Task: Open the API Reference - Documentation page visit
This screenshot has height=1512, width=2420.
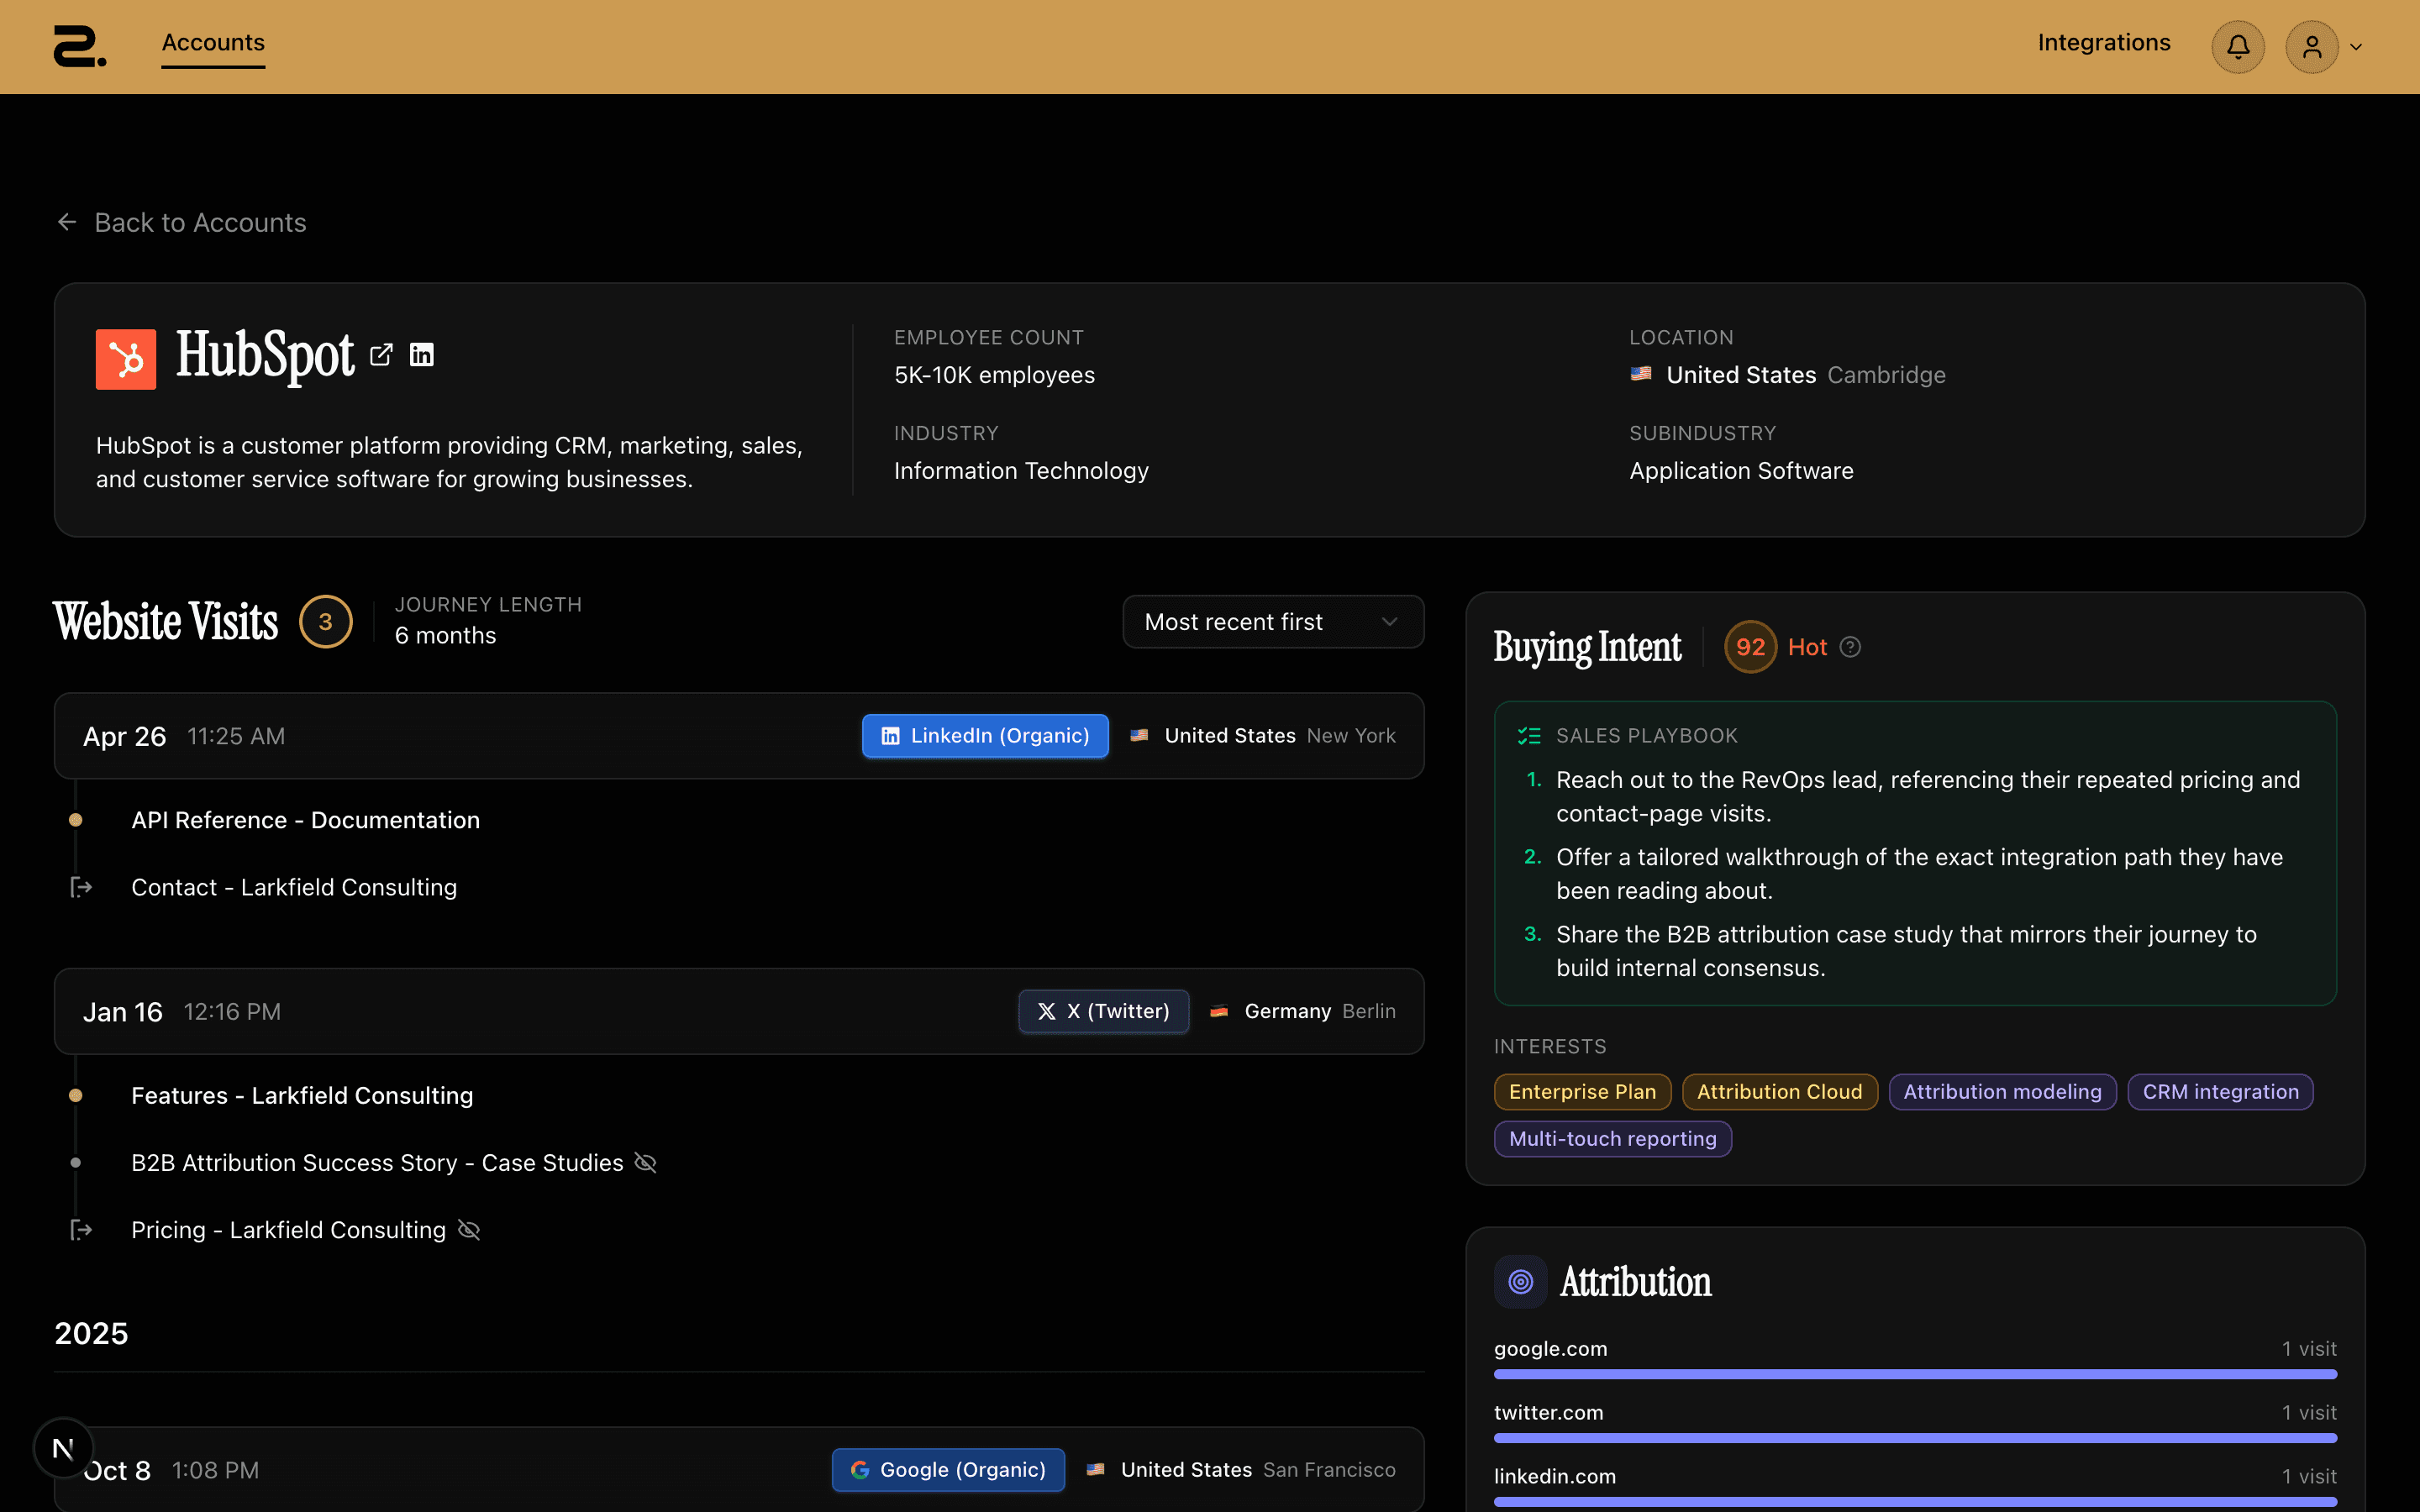Action: coord(305,820)
